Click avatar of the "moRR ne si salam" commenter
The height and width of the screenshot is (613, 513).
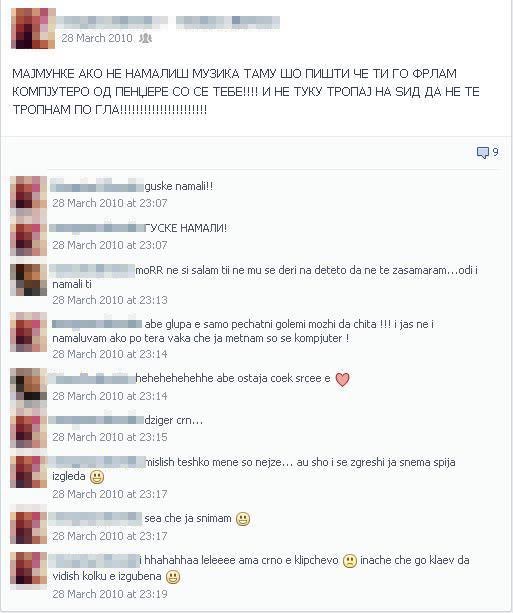(29, 280)
